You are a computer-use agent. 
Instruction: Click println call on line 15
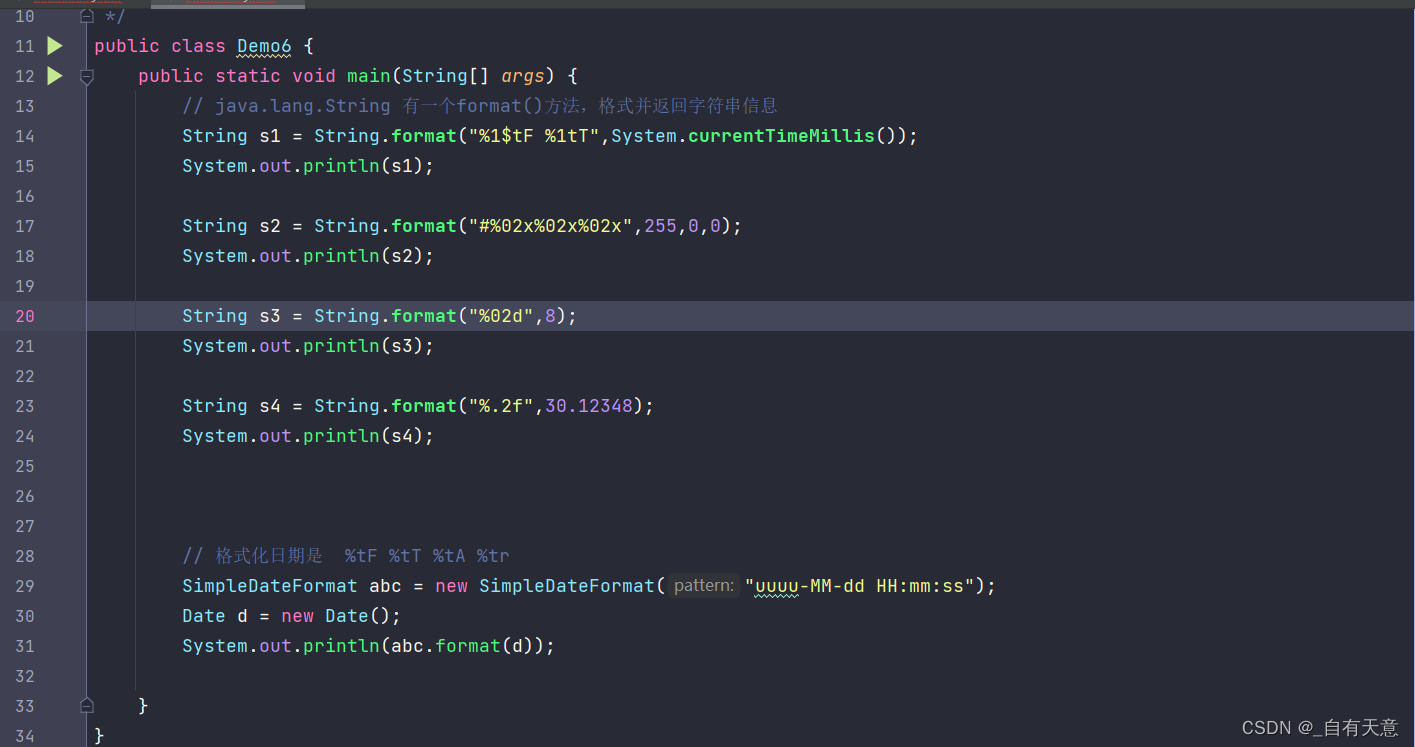(x=341, y=165)
